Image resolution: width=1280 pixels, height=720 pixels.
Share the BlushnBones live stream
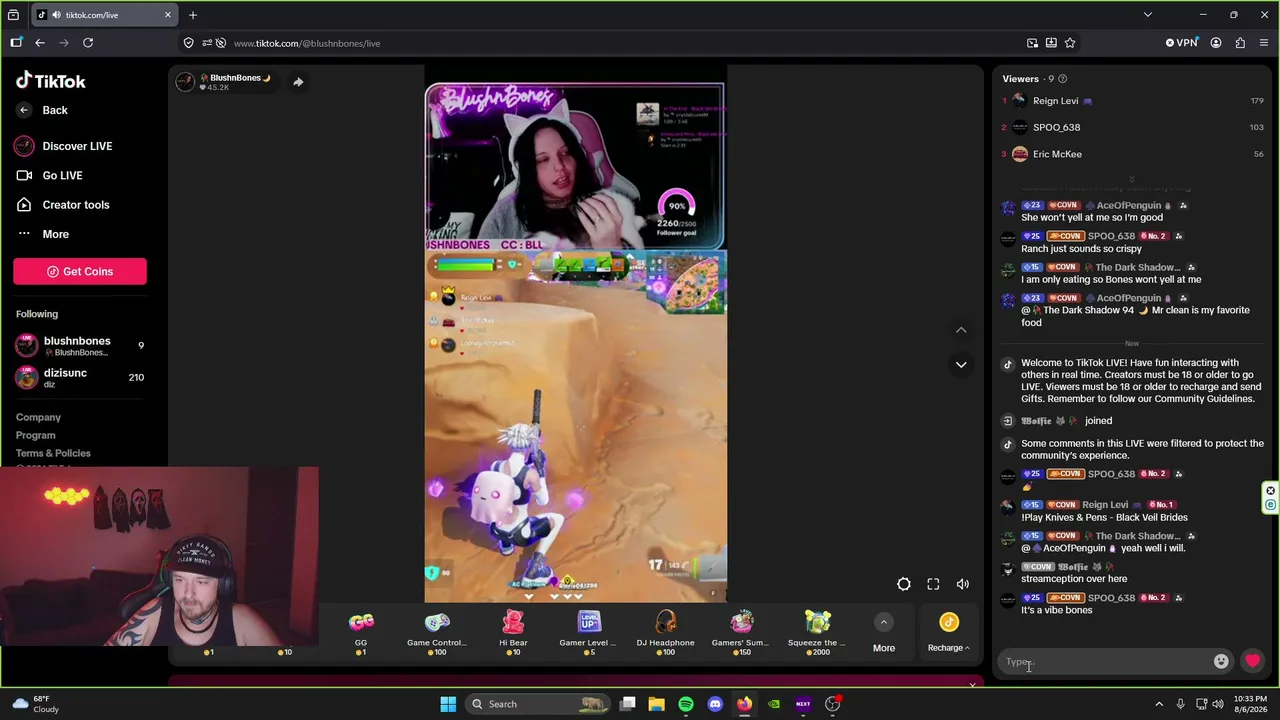pyautogui.click(x=298, y=82)
